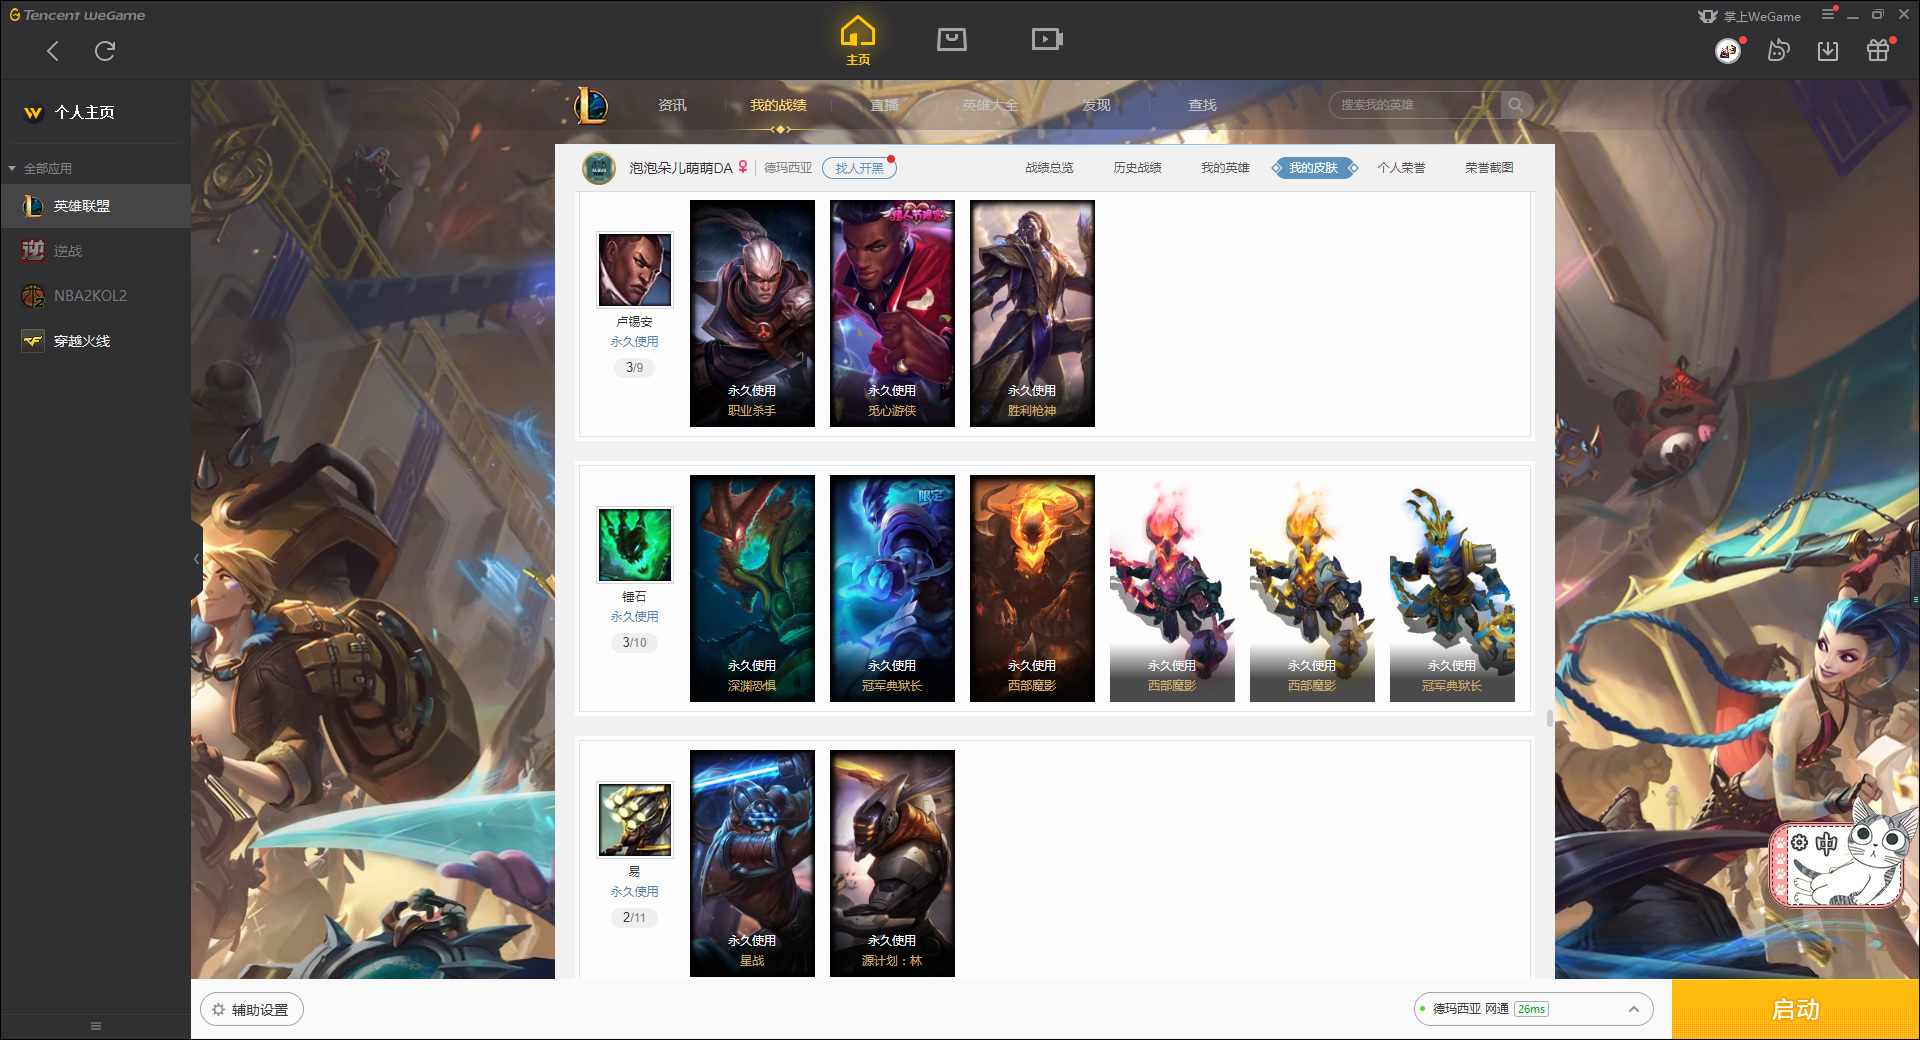Switch to the 资讯 tab
The image size is (1920, 1040).
[x=673, y=105]
